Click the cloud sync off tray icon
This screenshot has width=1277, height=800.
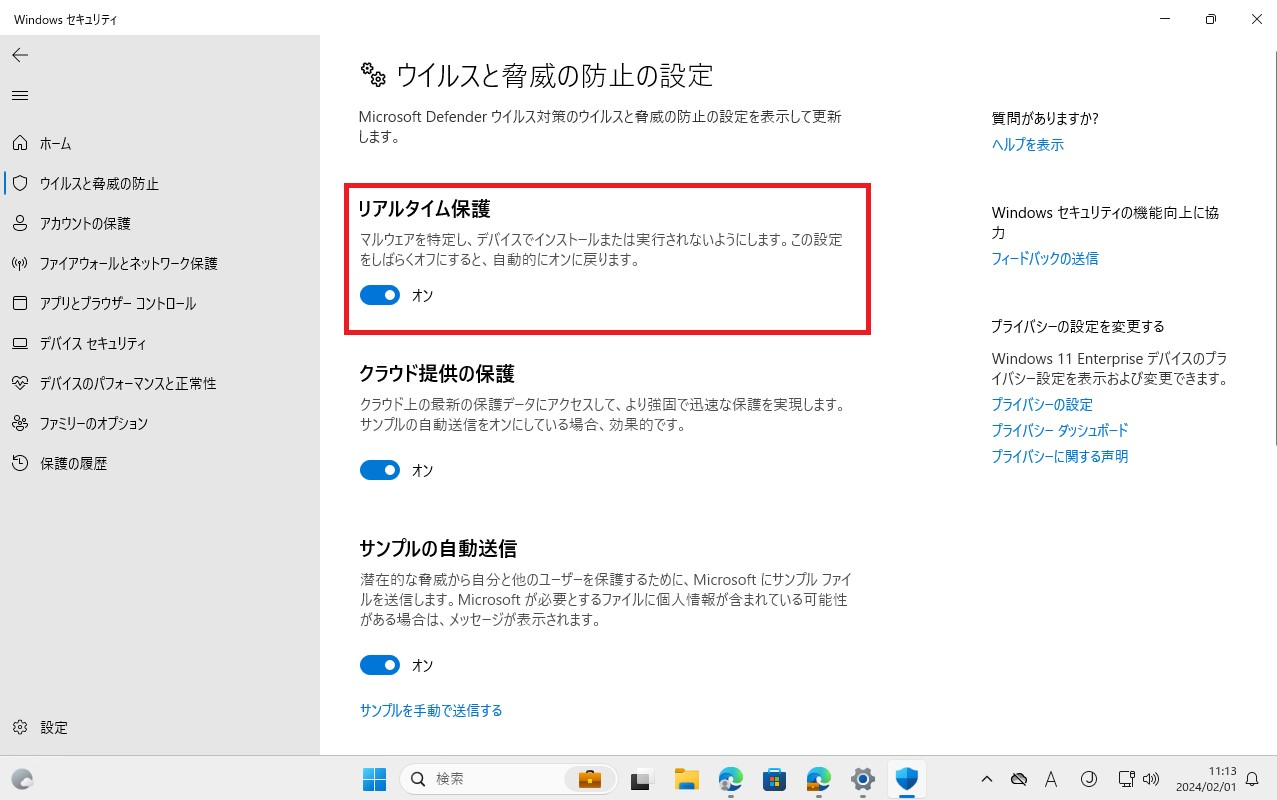[x=1019, y=779]
